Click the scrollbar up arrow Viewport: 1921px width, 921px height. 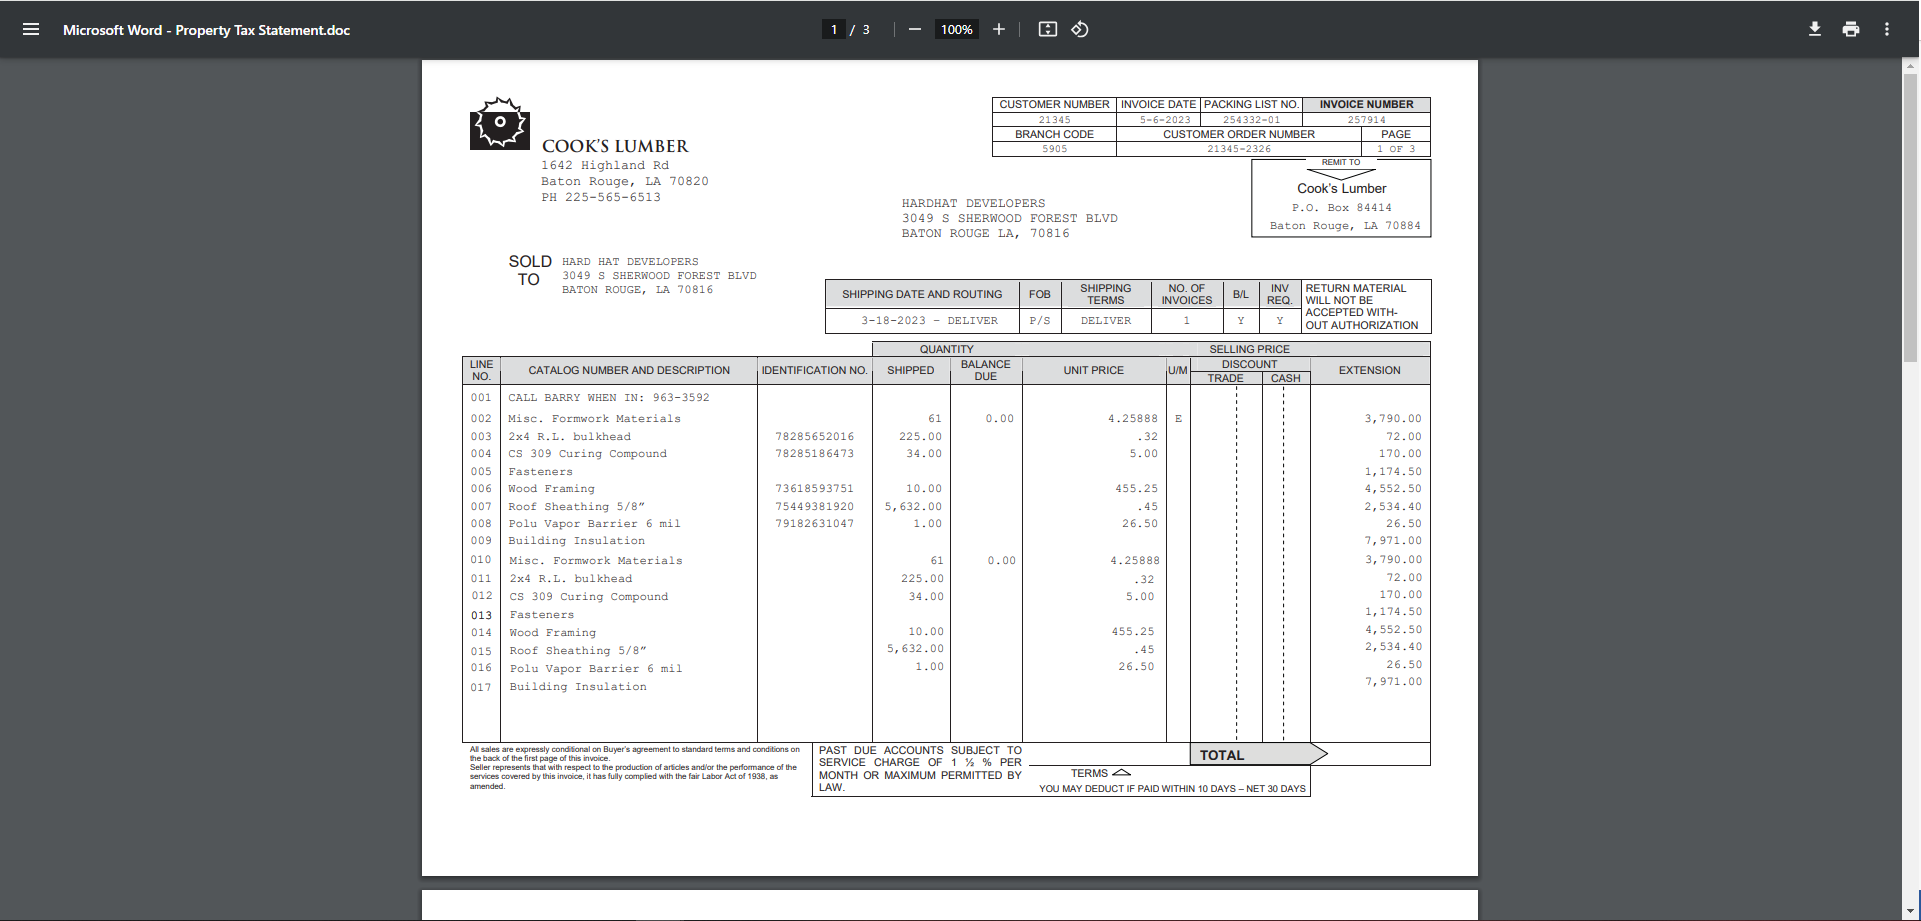point(1910,66)
